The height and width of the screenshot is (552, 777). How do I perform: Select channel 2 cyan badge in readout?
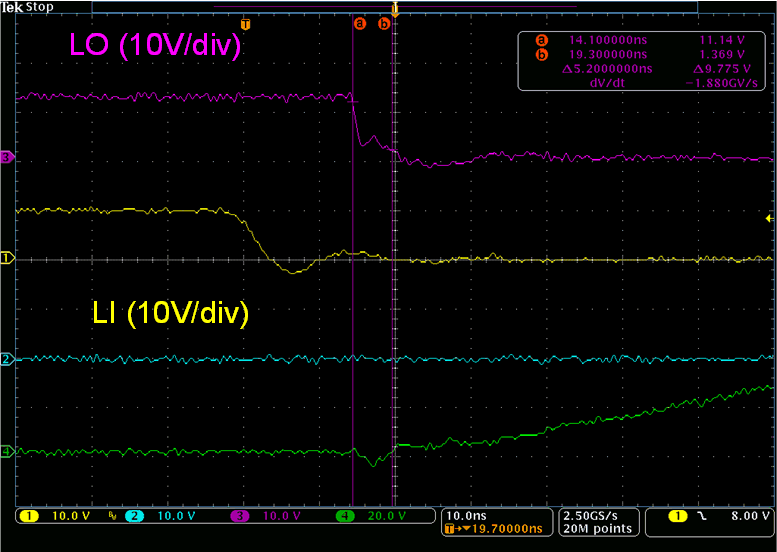click(x=134, y=516)
